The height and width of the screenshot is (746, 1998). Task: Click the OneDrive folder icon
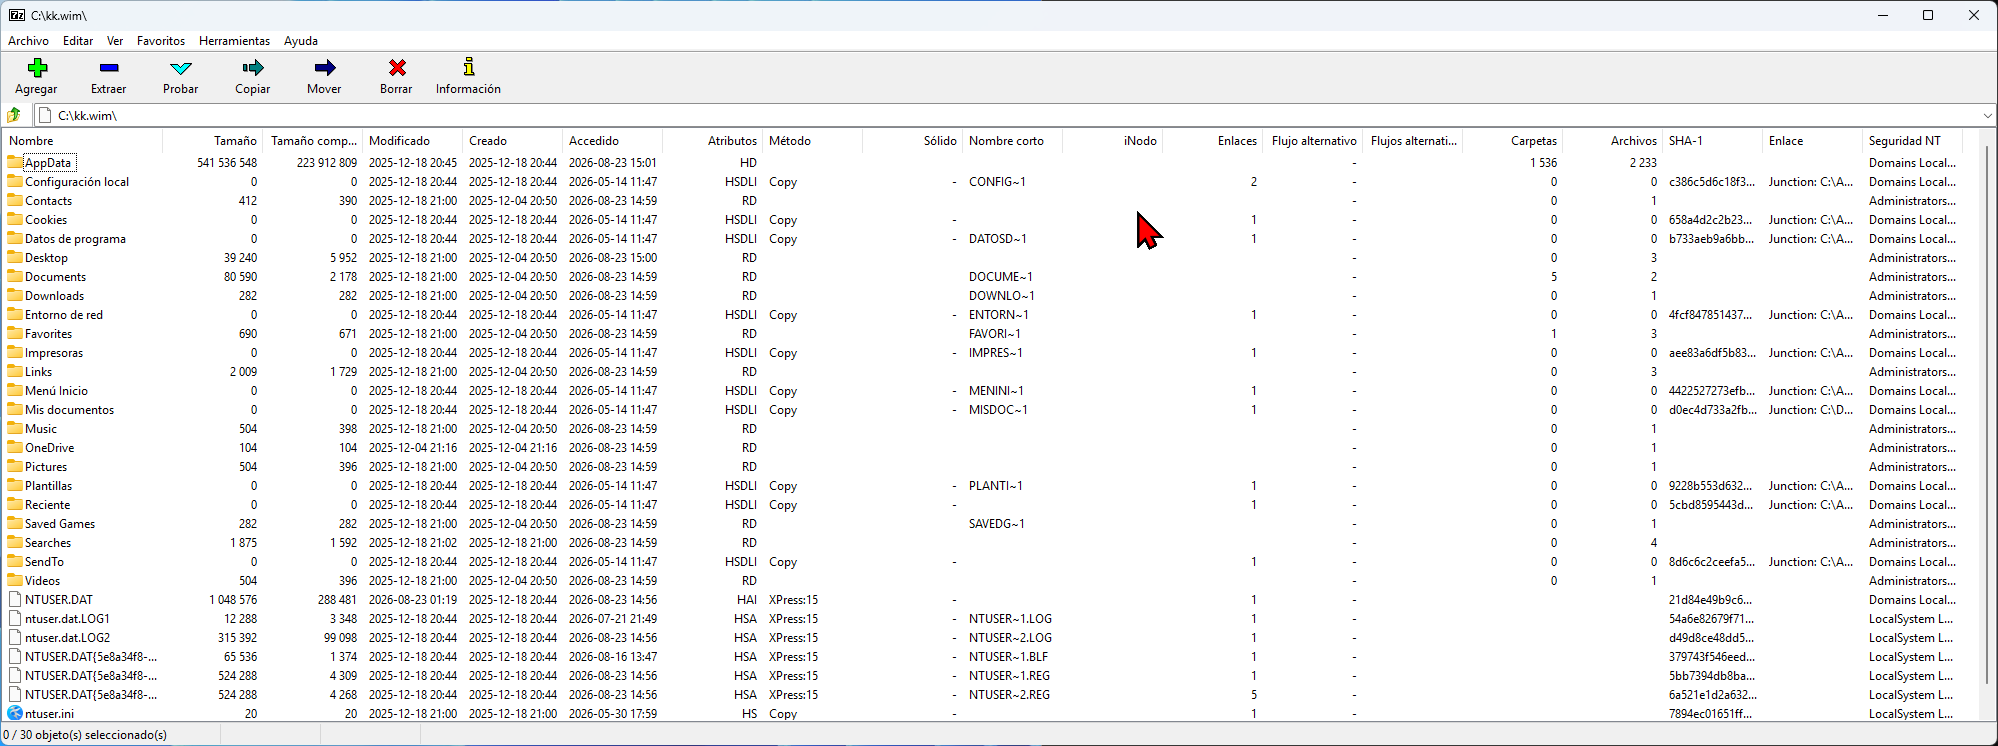coord(15,447)
